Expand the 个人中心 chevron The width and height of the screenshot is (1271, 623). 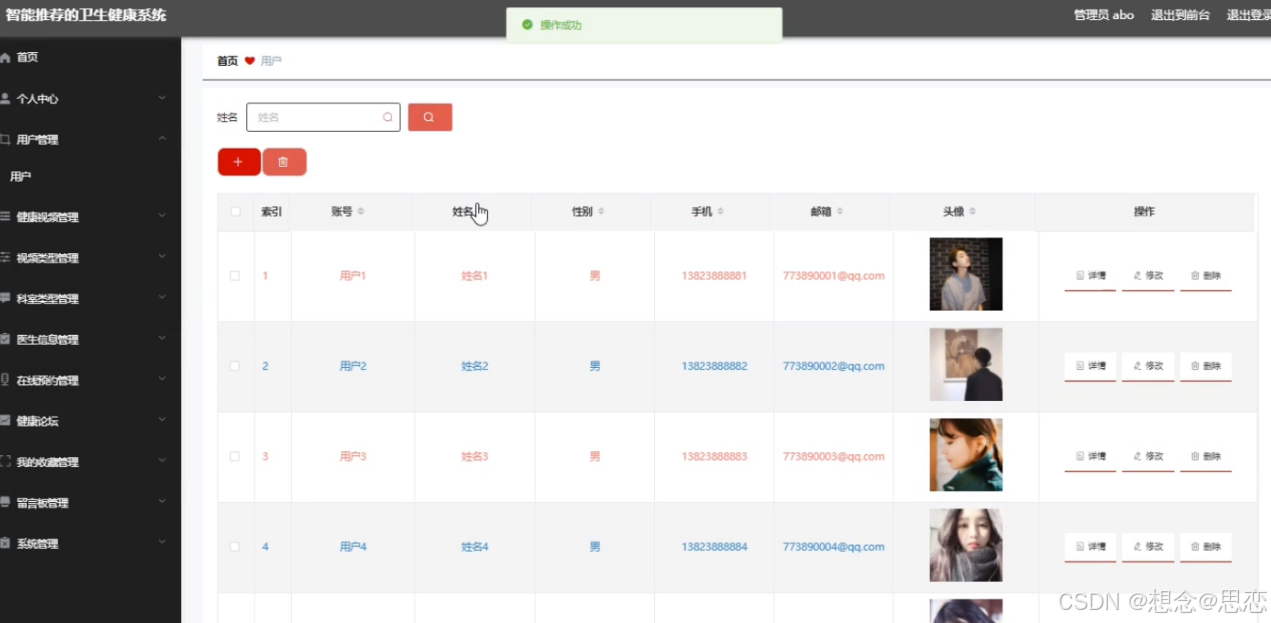(162, 98)
